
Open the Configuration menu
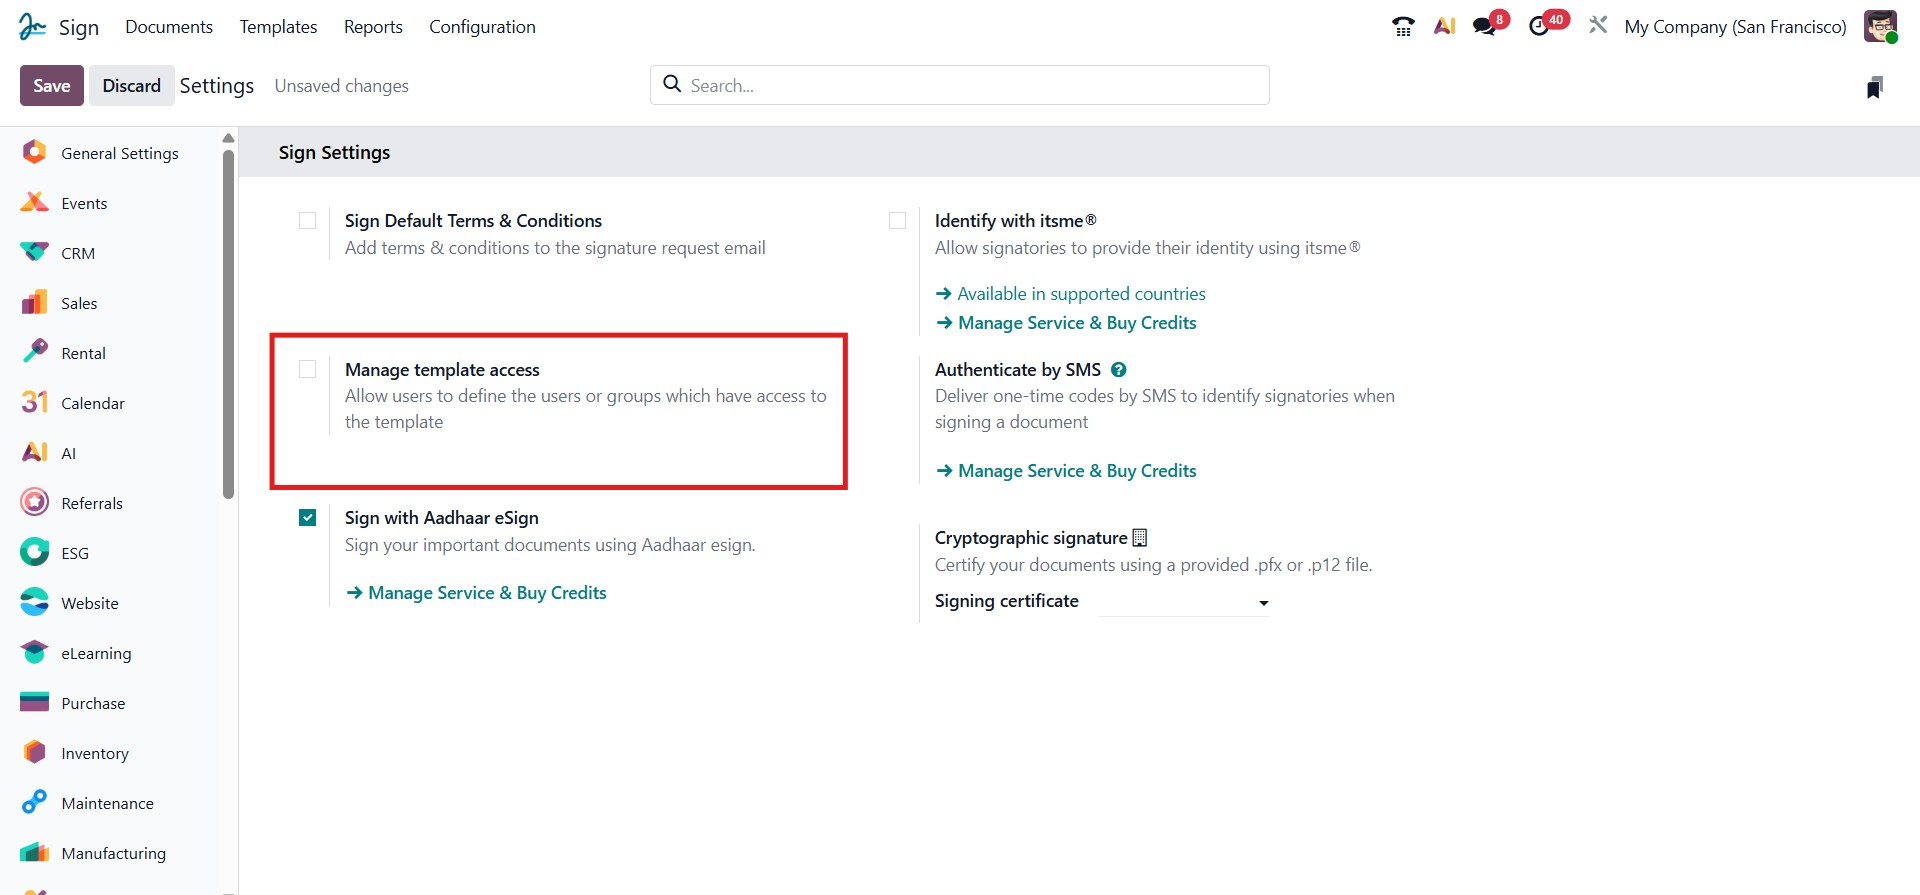[482, 27]
